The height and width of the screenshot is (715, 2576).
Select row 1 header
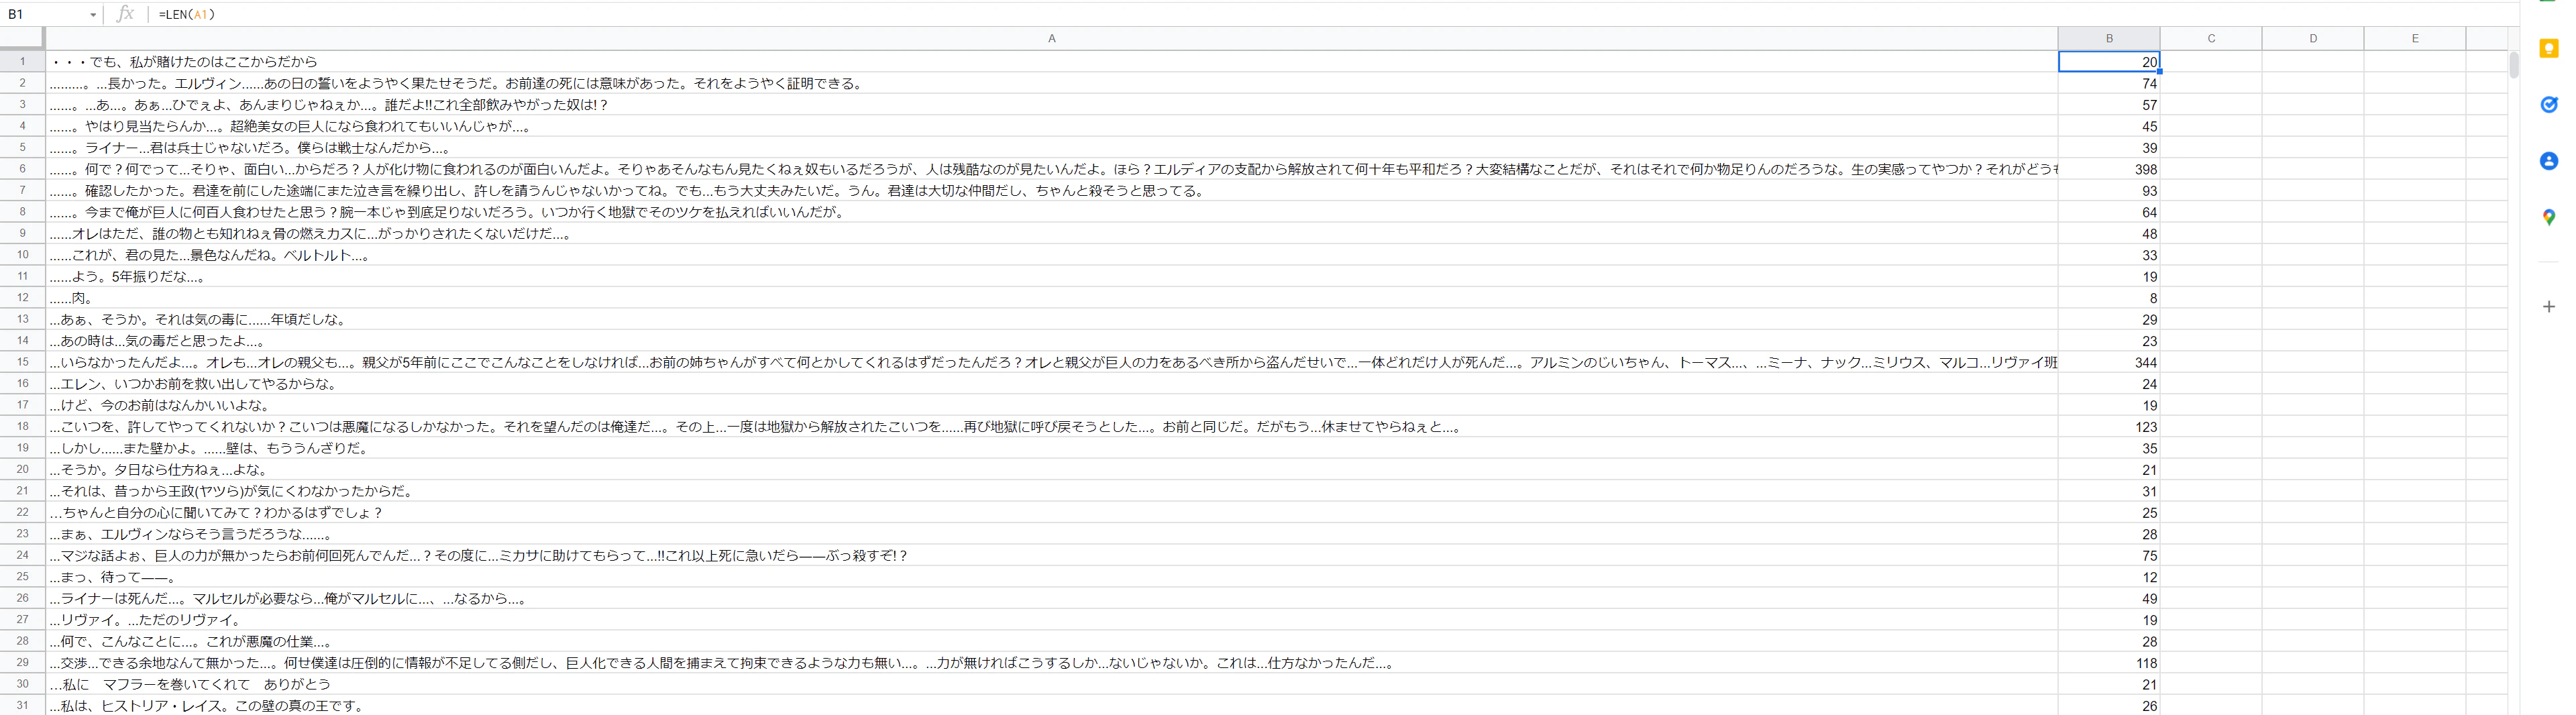[22, 61]
